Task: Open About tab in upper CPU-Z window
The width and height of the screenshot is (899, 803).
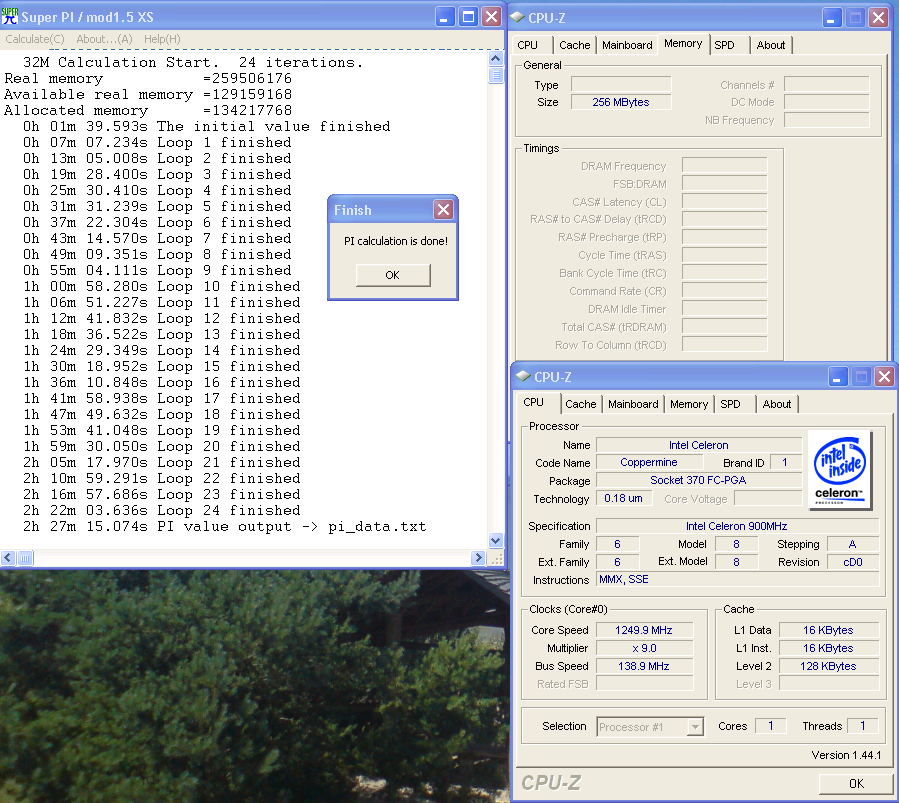Action: [x=771, y=45]
